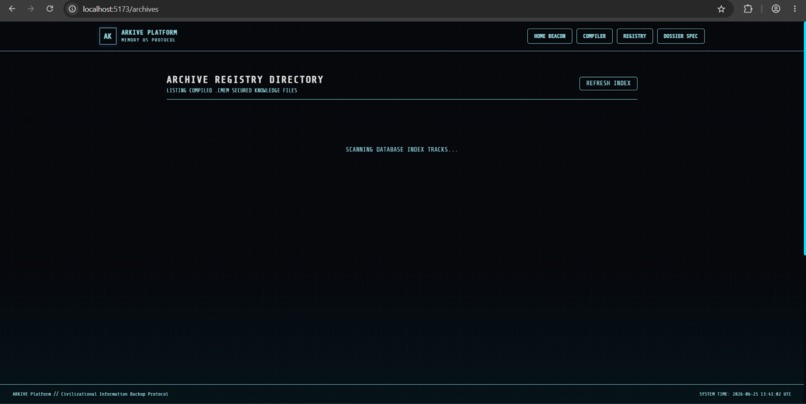Open the Dossier Spec page

(681, 36)
